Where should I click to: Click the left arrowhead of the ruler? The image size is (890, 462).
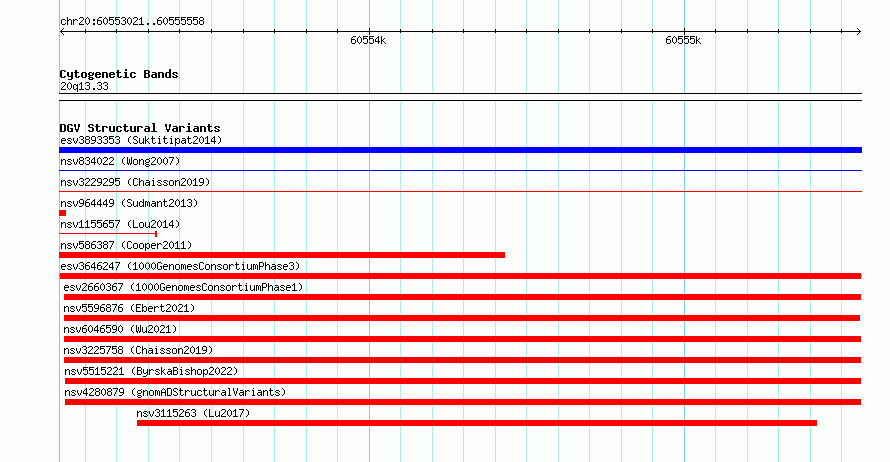click(62, 31)
